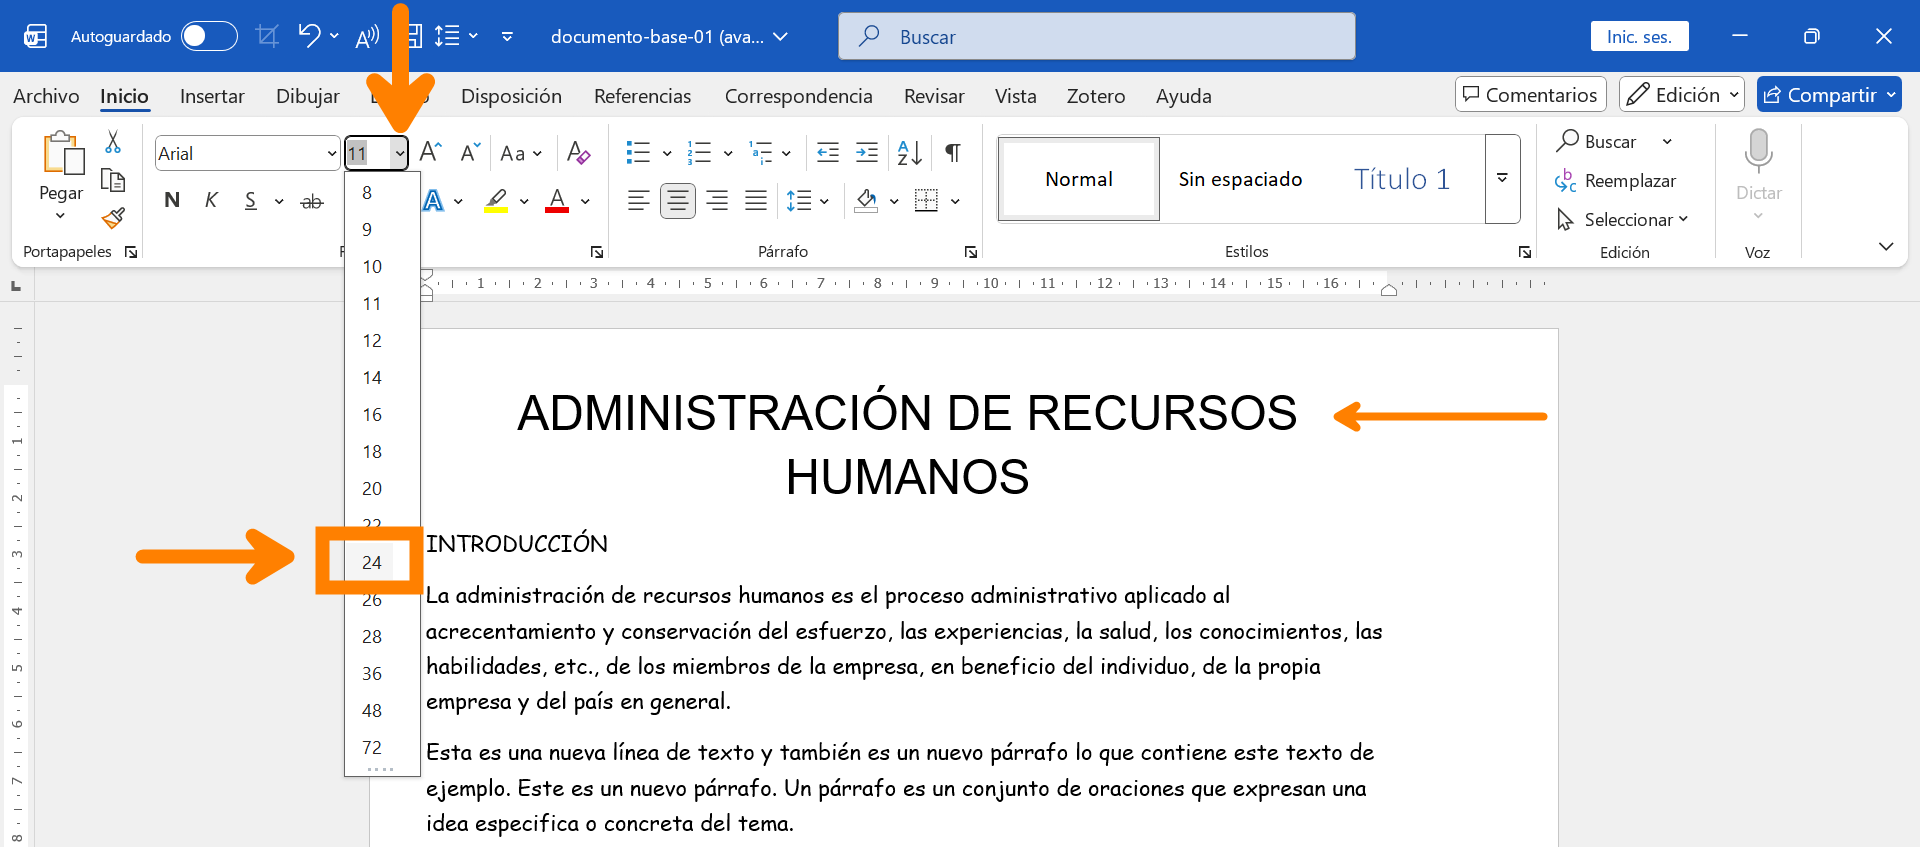Open the Archivo tab
The height and width of the screenshot is (847, 1920).
point(46,96)
